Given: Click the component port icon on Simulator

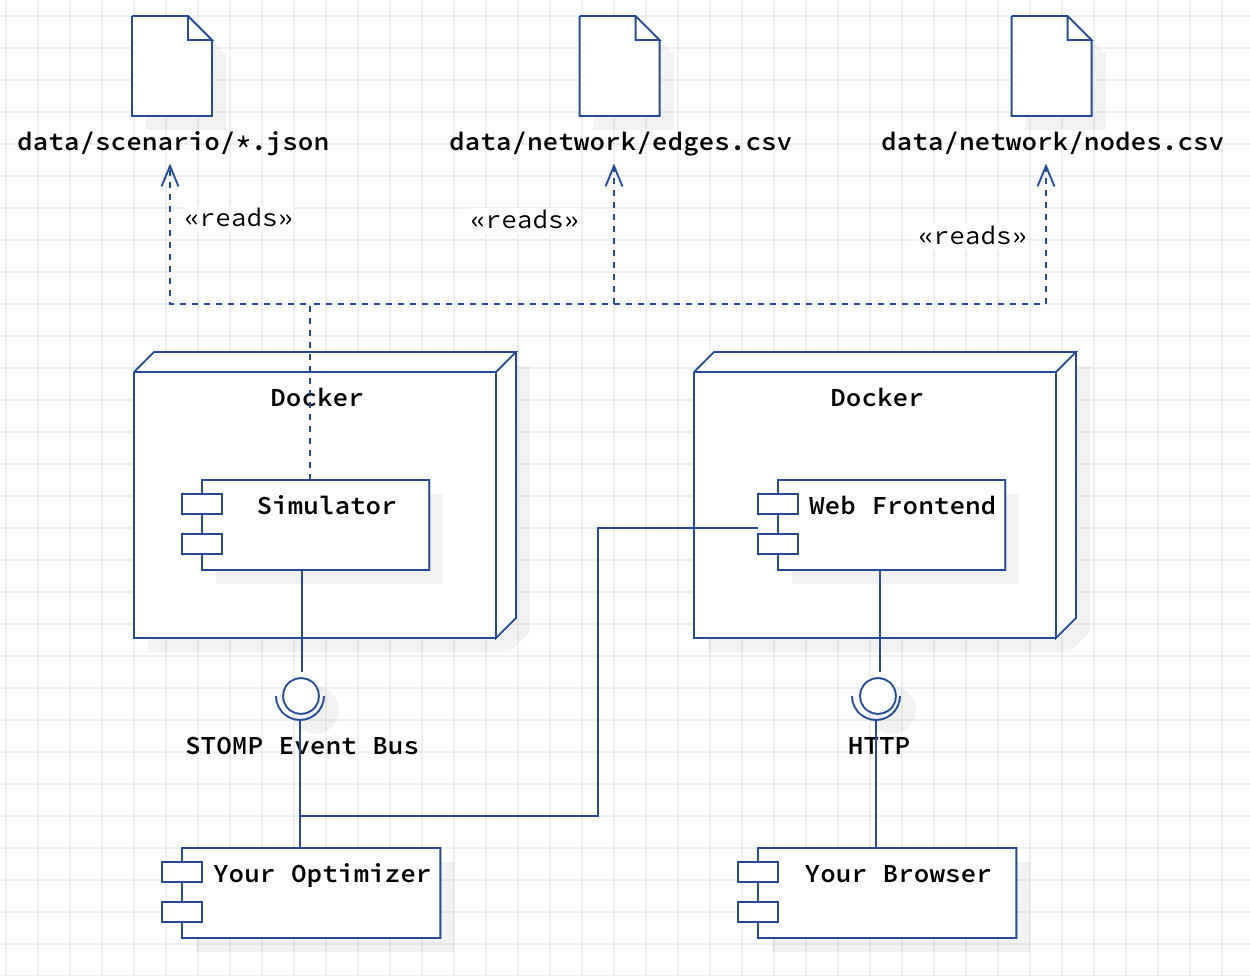Looking at the screenshot, I should [x=203, y=501].
